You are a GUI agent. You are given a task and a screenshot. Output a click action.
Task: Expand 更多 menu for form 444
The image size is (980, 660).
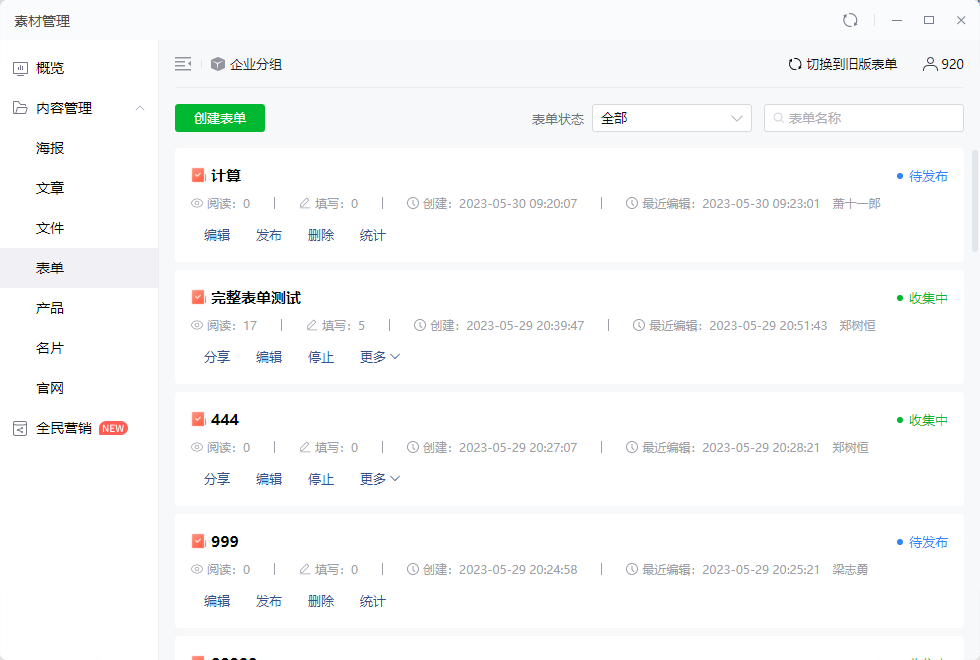tap(380, 479)
